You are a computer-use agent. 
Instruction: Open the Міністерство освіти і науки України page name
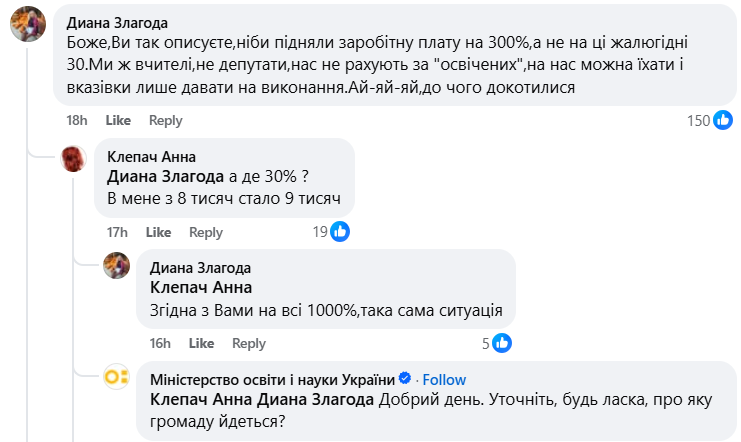(272, 380)
